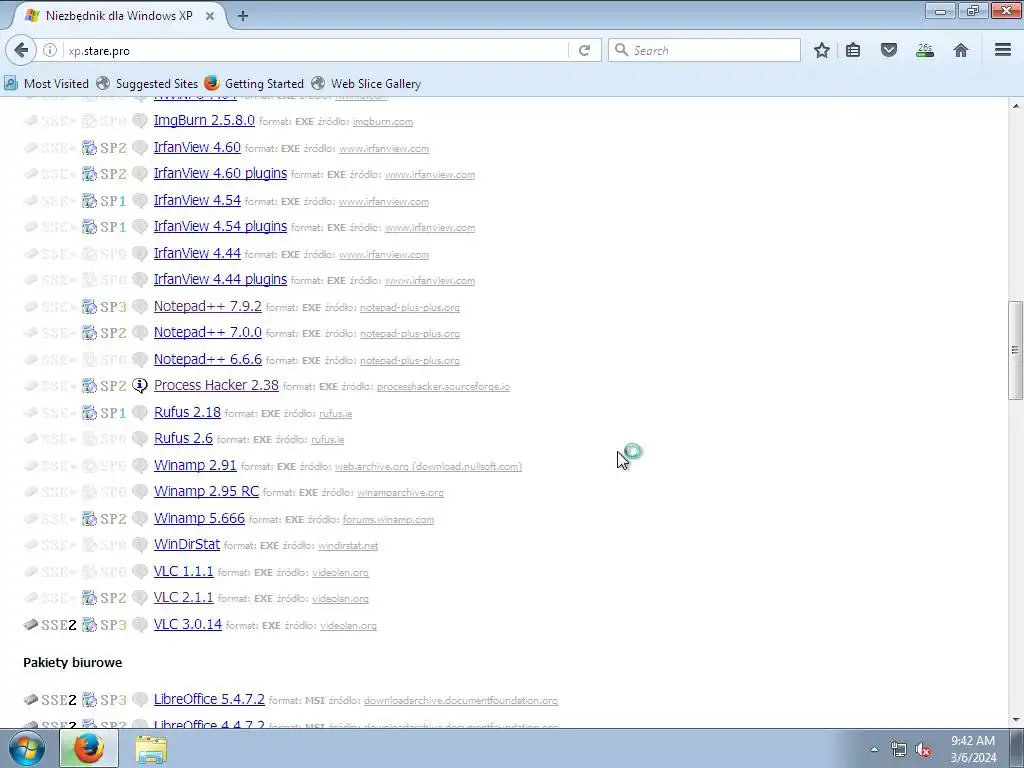Open the VLC 3.0.14 link
1024x768 pixels.
[187, 624]
